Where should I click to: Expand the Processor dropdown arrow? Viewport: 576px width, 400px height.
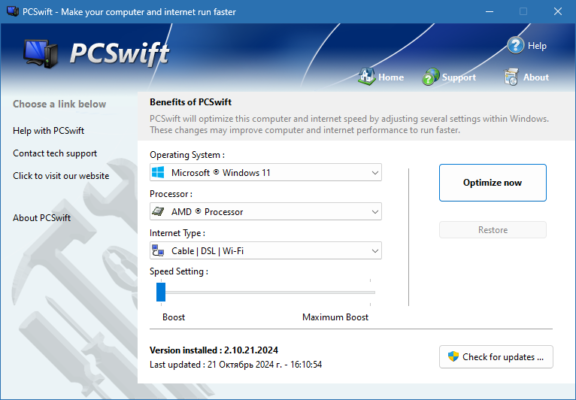pos(375,212)
